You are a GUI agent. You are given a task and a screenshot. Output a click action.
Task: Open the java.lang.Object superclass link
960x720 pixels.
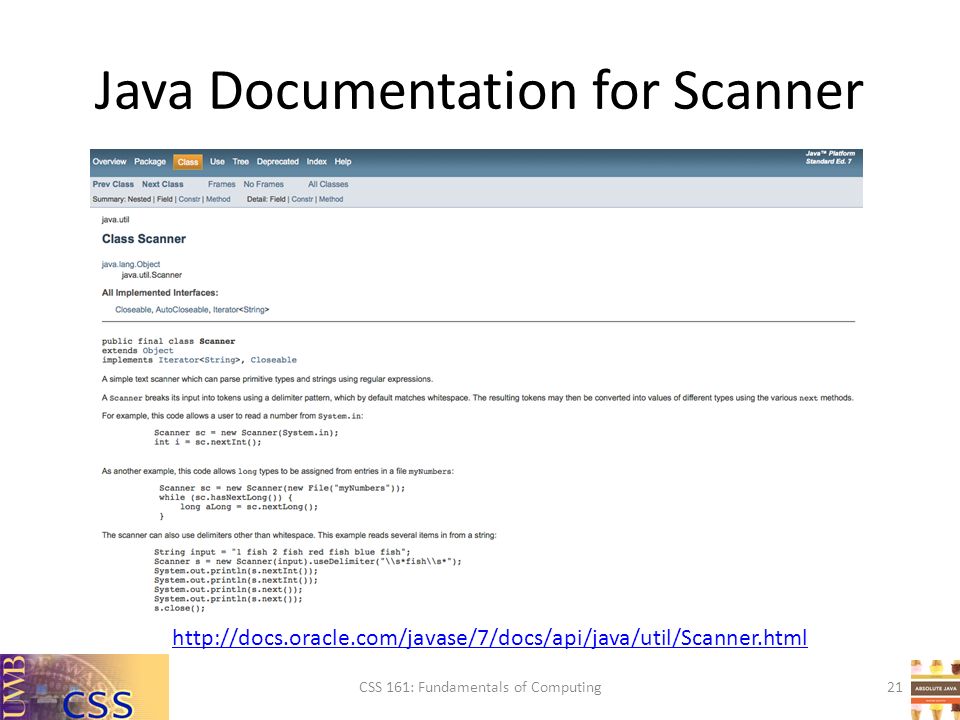tap(131, 264)
